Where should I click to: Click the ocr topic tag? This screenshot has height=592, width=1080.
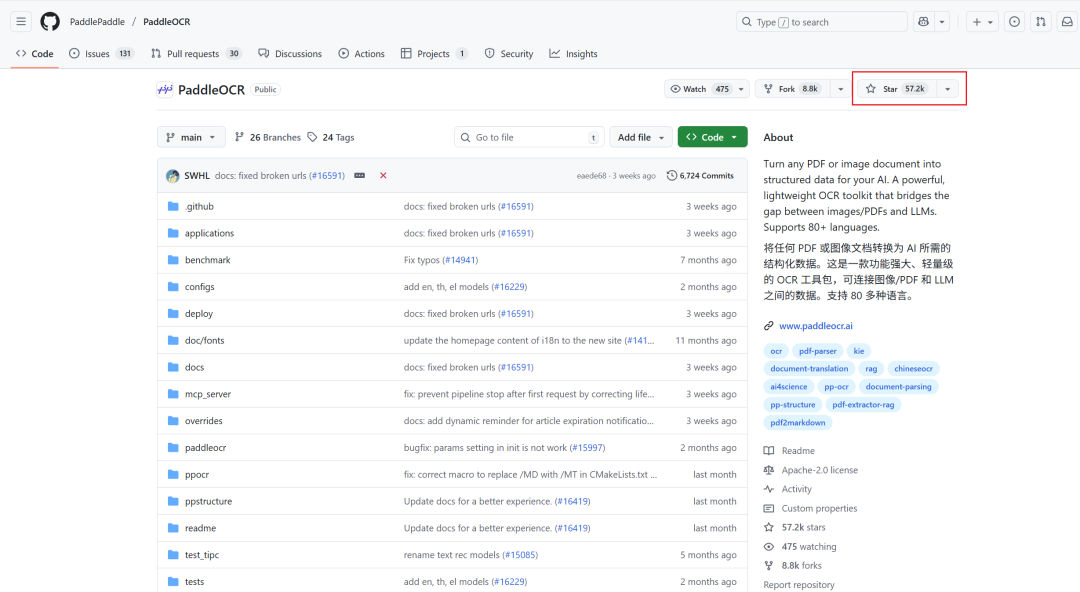pyautogui.click(x=776, y=351)
